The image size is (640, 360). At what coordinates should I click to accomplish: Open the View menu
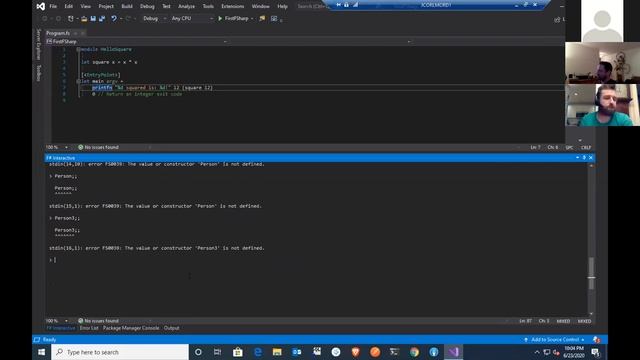tap(85, 6)
